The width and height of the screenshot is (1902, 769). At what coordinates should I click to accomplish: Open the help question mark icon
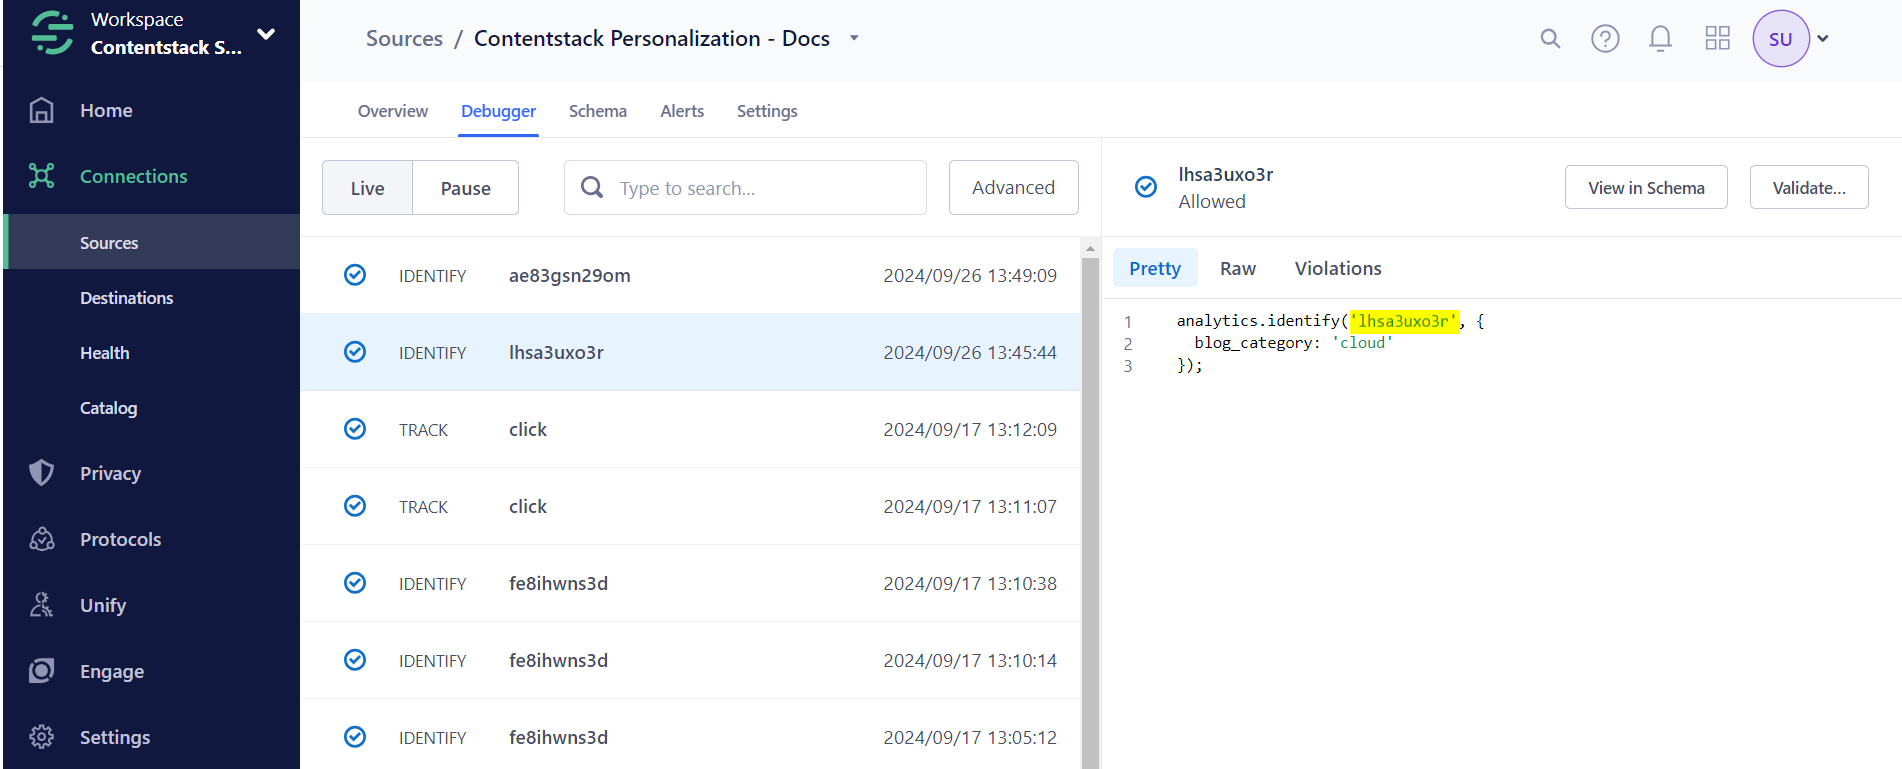tap(1605, 39)
